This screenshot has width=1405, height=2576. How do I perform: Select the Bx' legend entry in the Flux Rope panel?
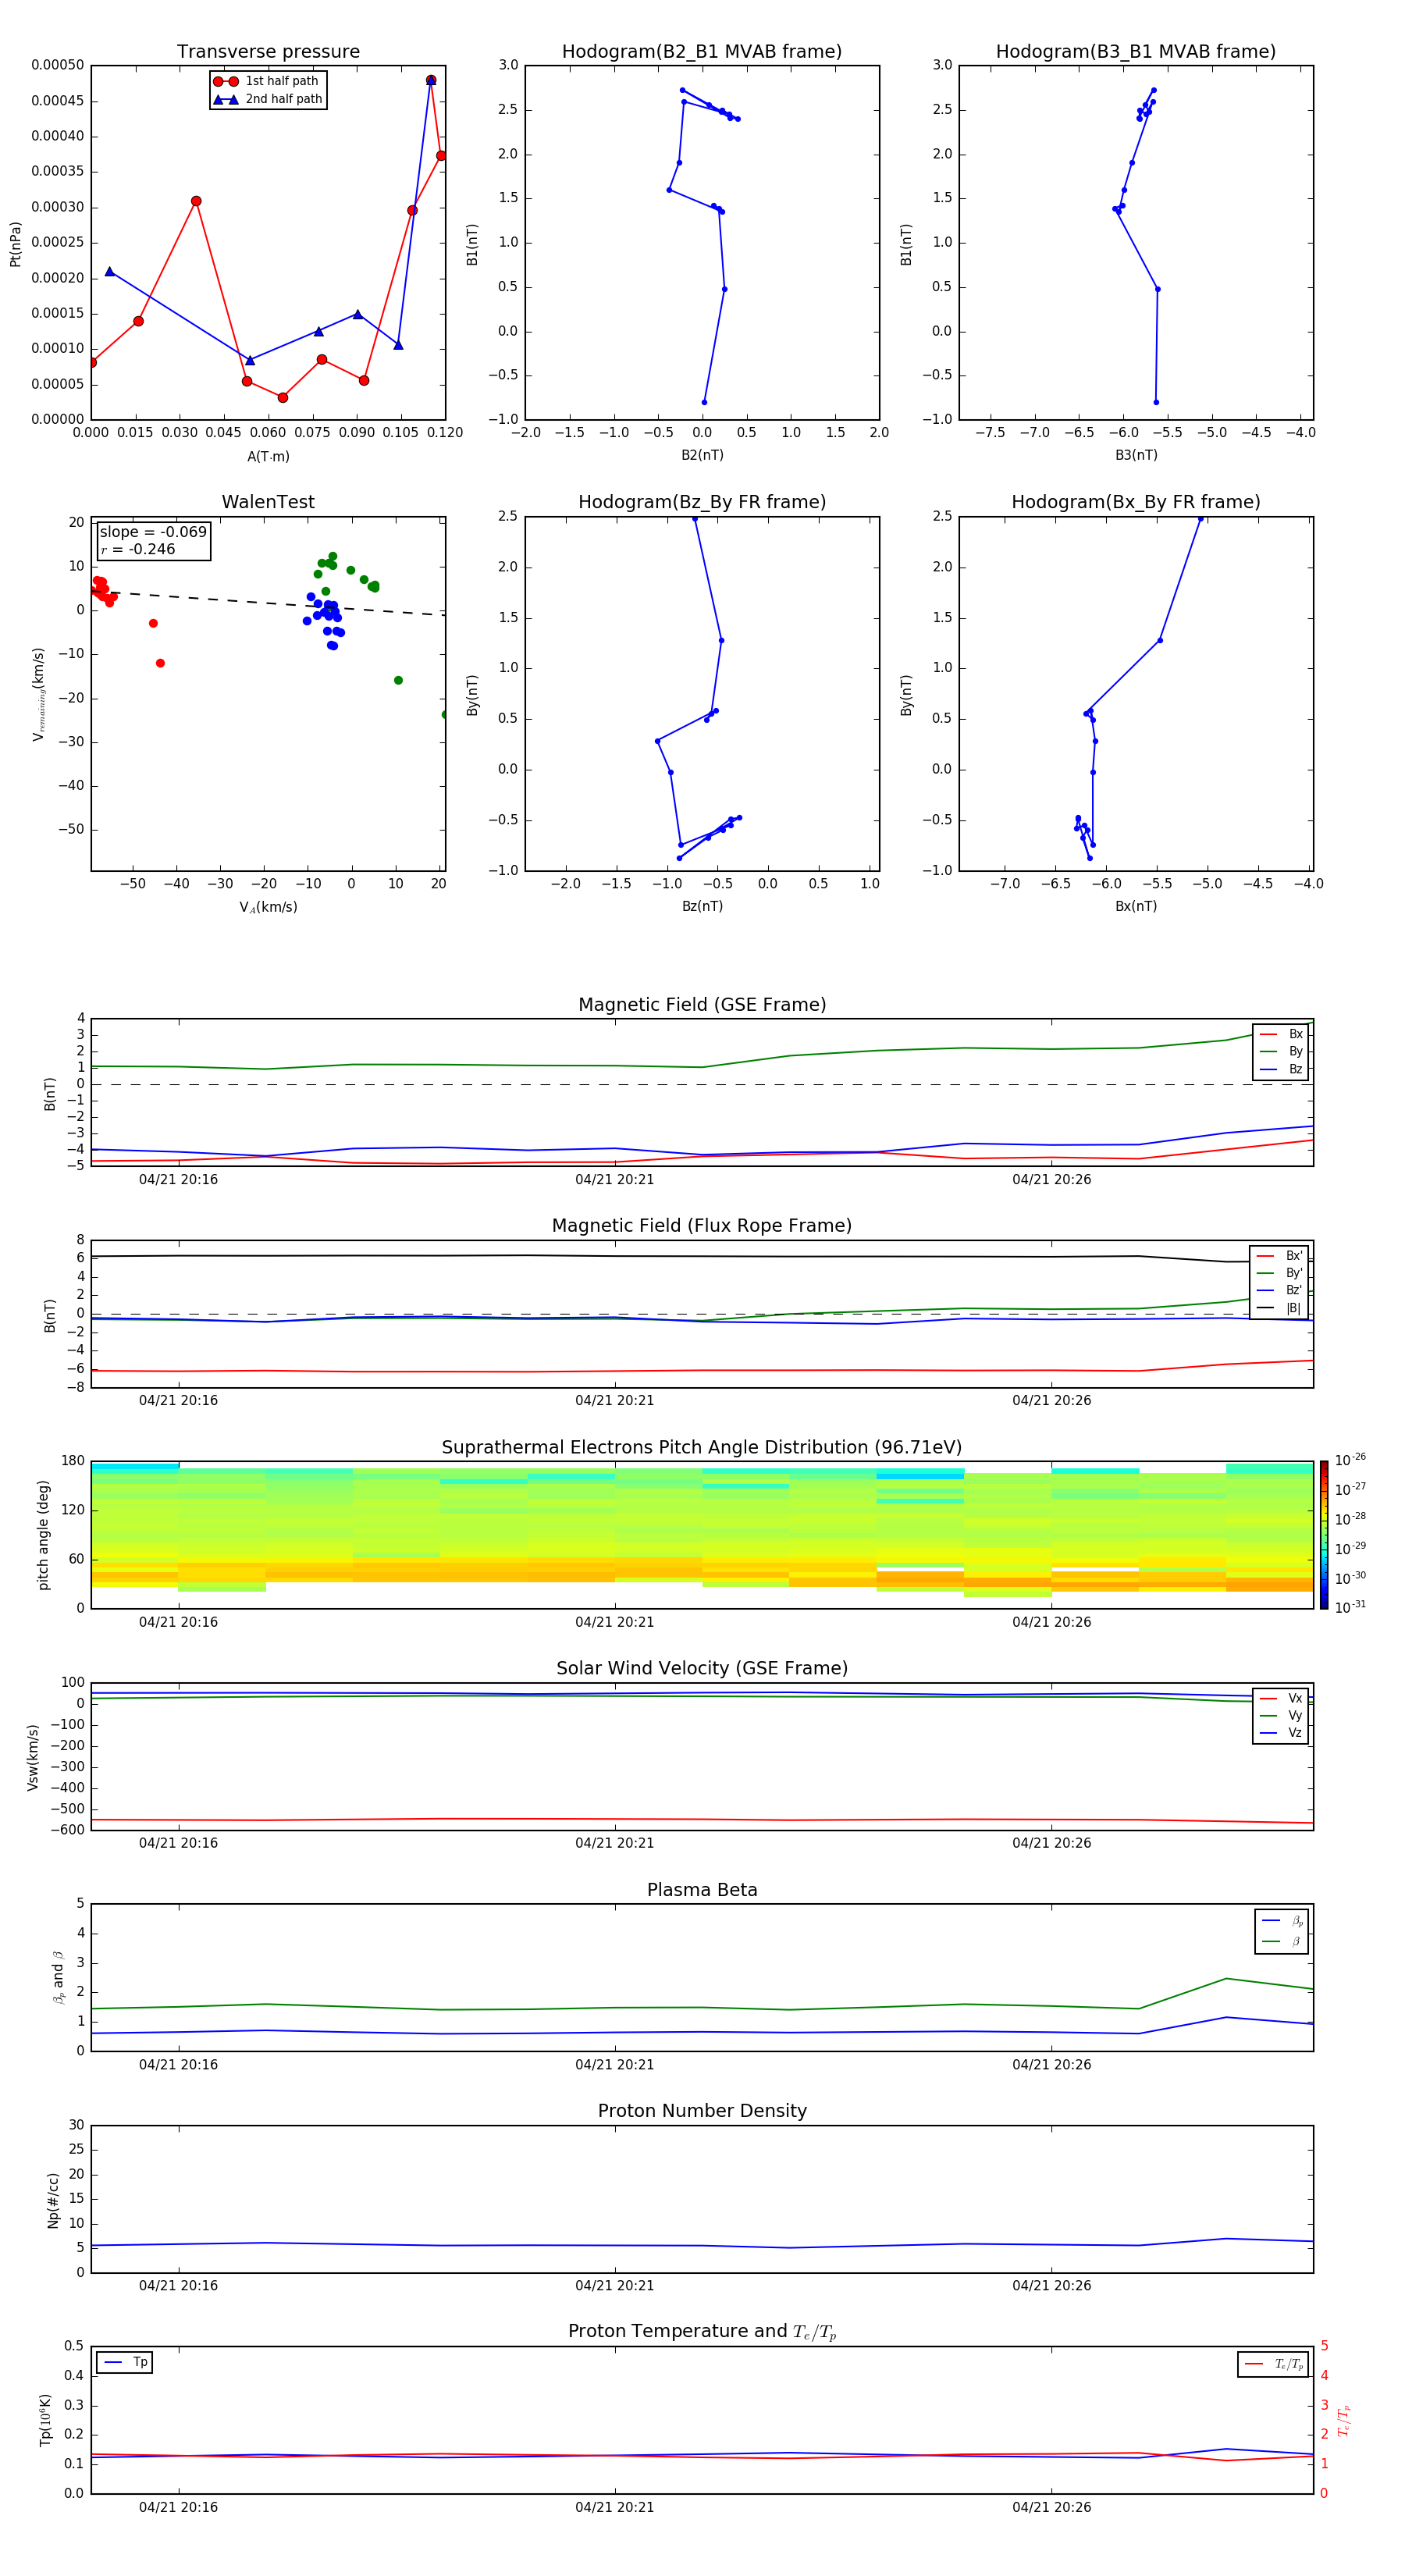click(x=1280, y=1256)
